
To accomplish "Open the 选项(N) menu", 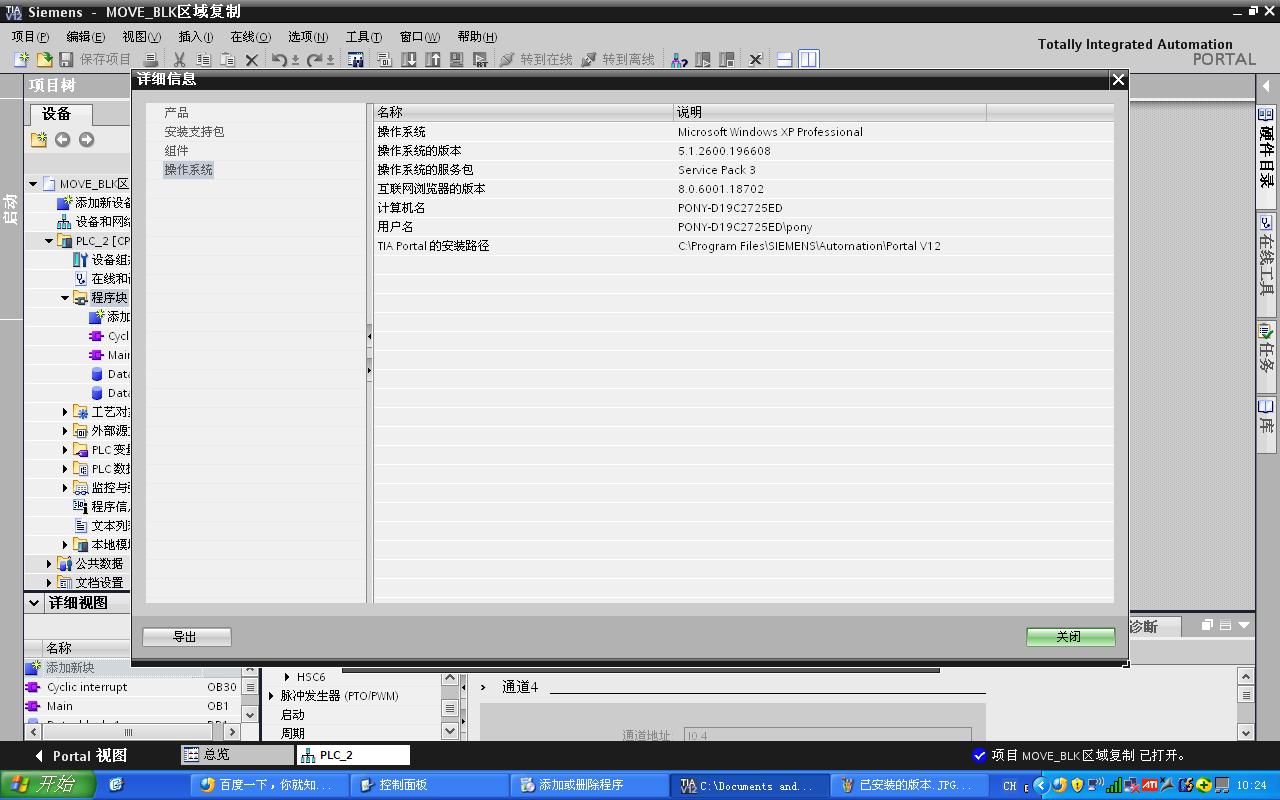I will [308, 37].
